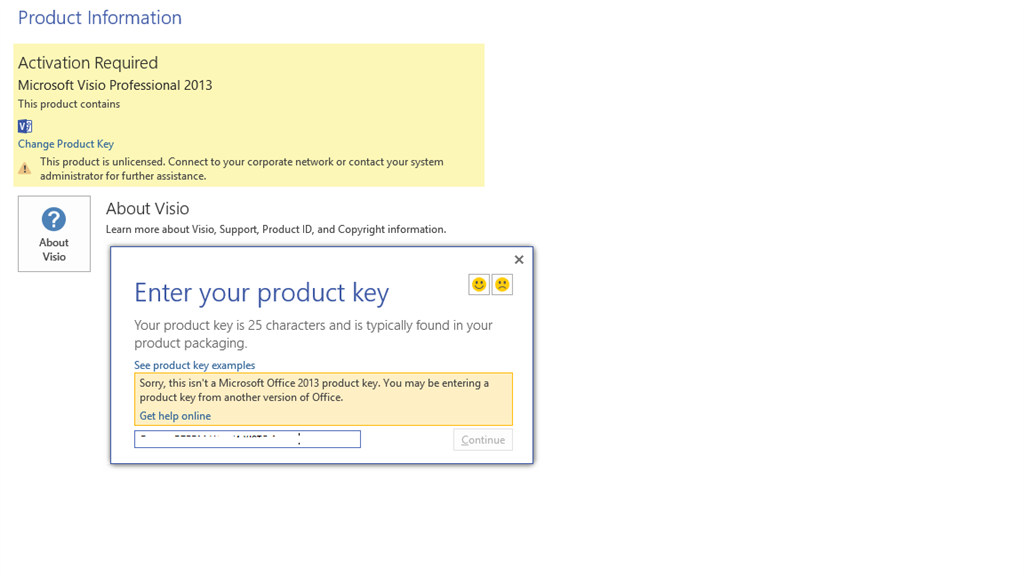The height and width of the screenshot is (576, 1024).
Task: Click the Product Information heading
Action: [100, 18]
